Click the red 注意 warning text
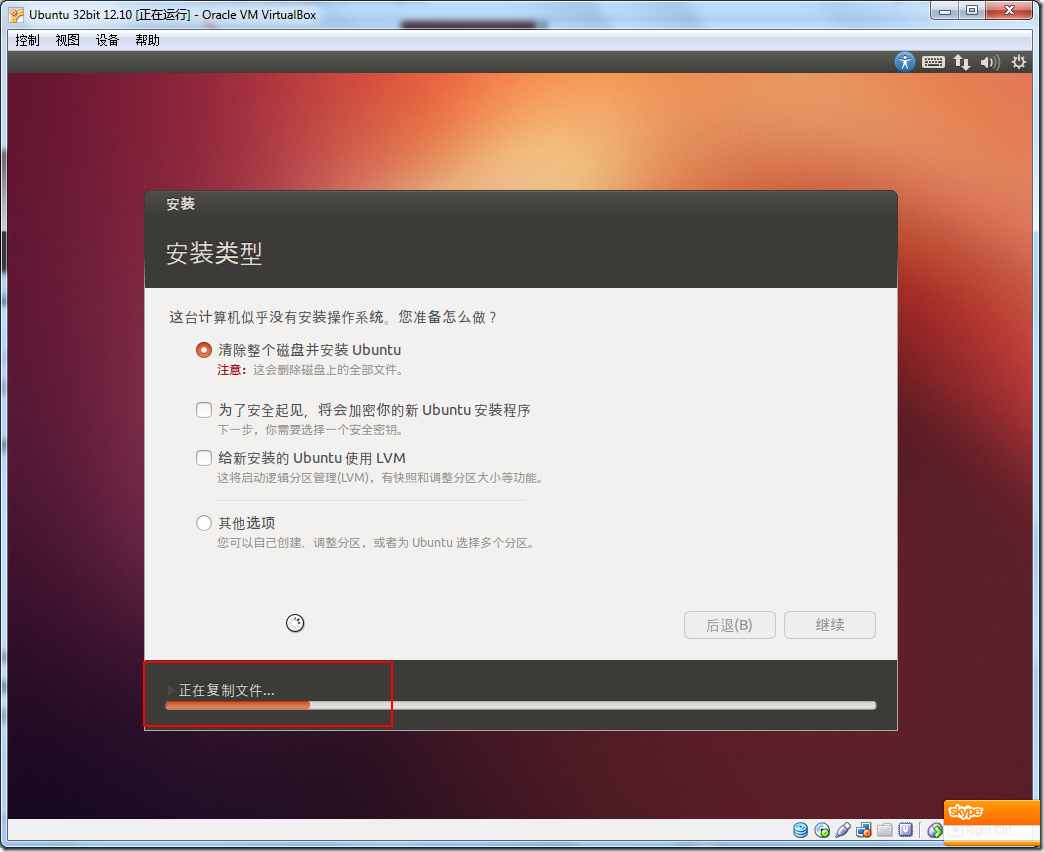 232,369
